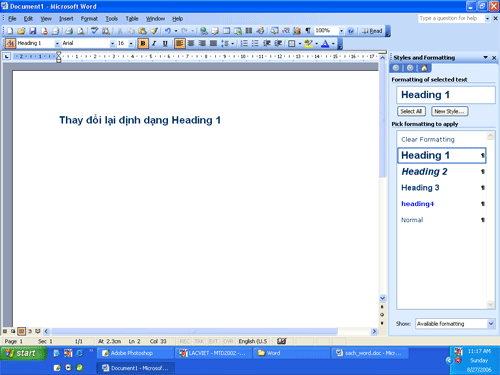
Task: Decrease paragraph indent
Action: pyautogui.click(x=267, y=43)
